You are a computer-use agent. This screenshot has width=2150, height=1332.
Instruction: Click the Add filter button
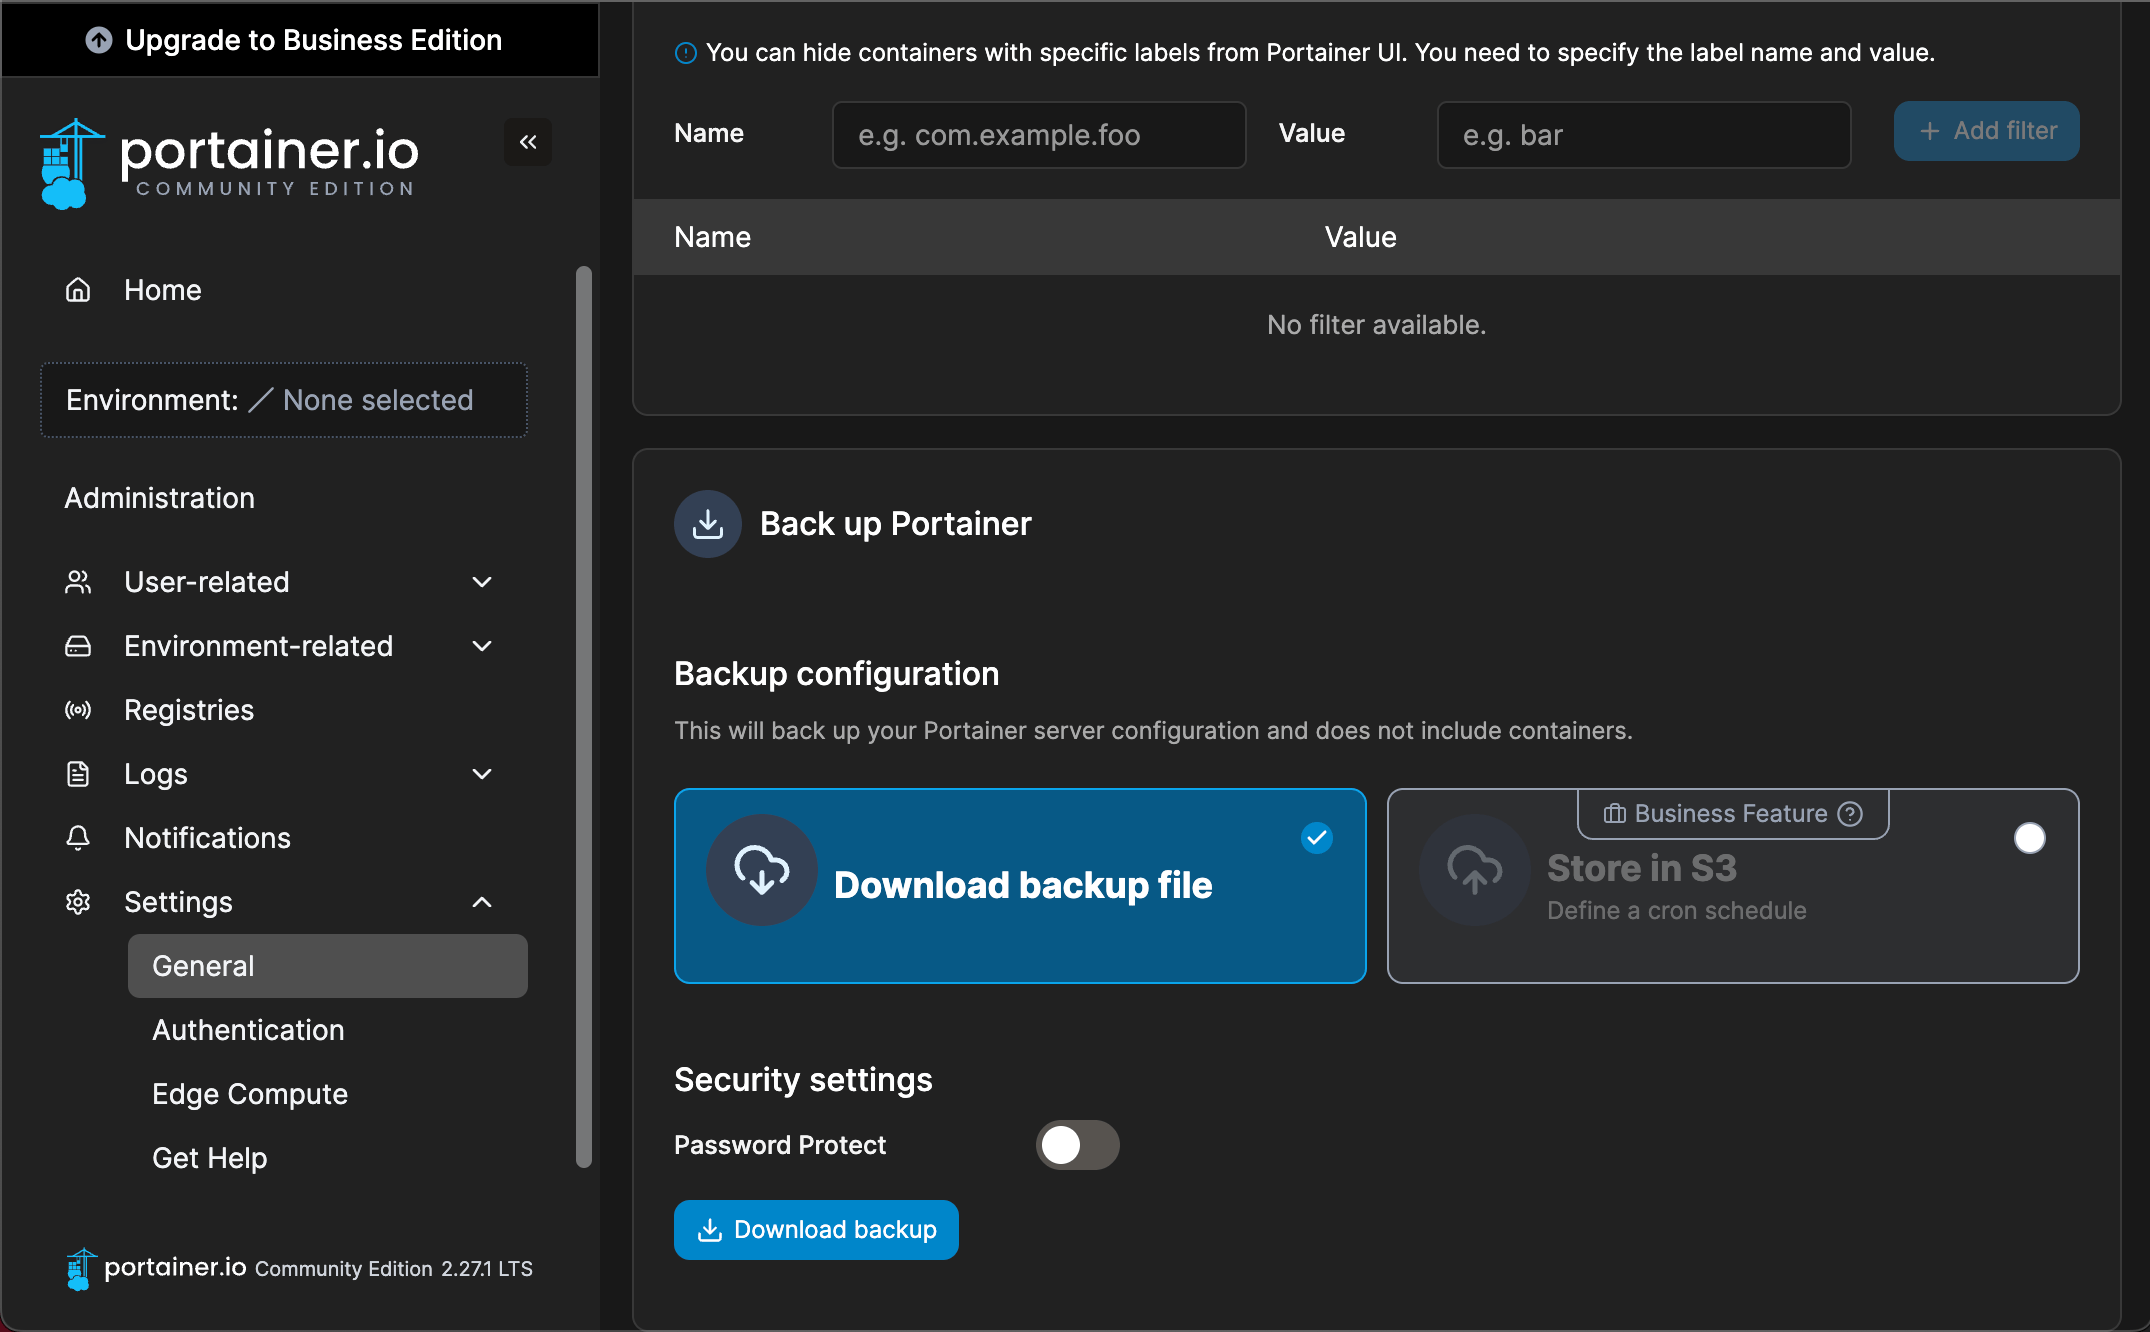[x=1986, y=131]
